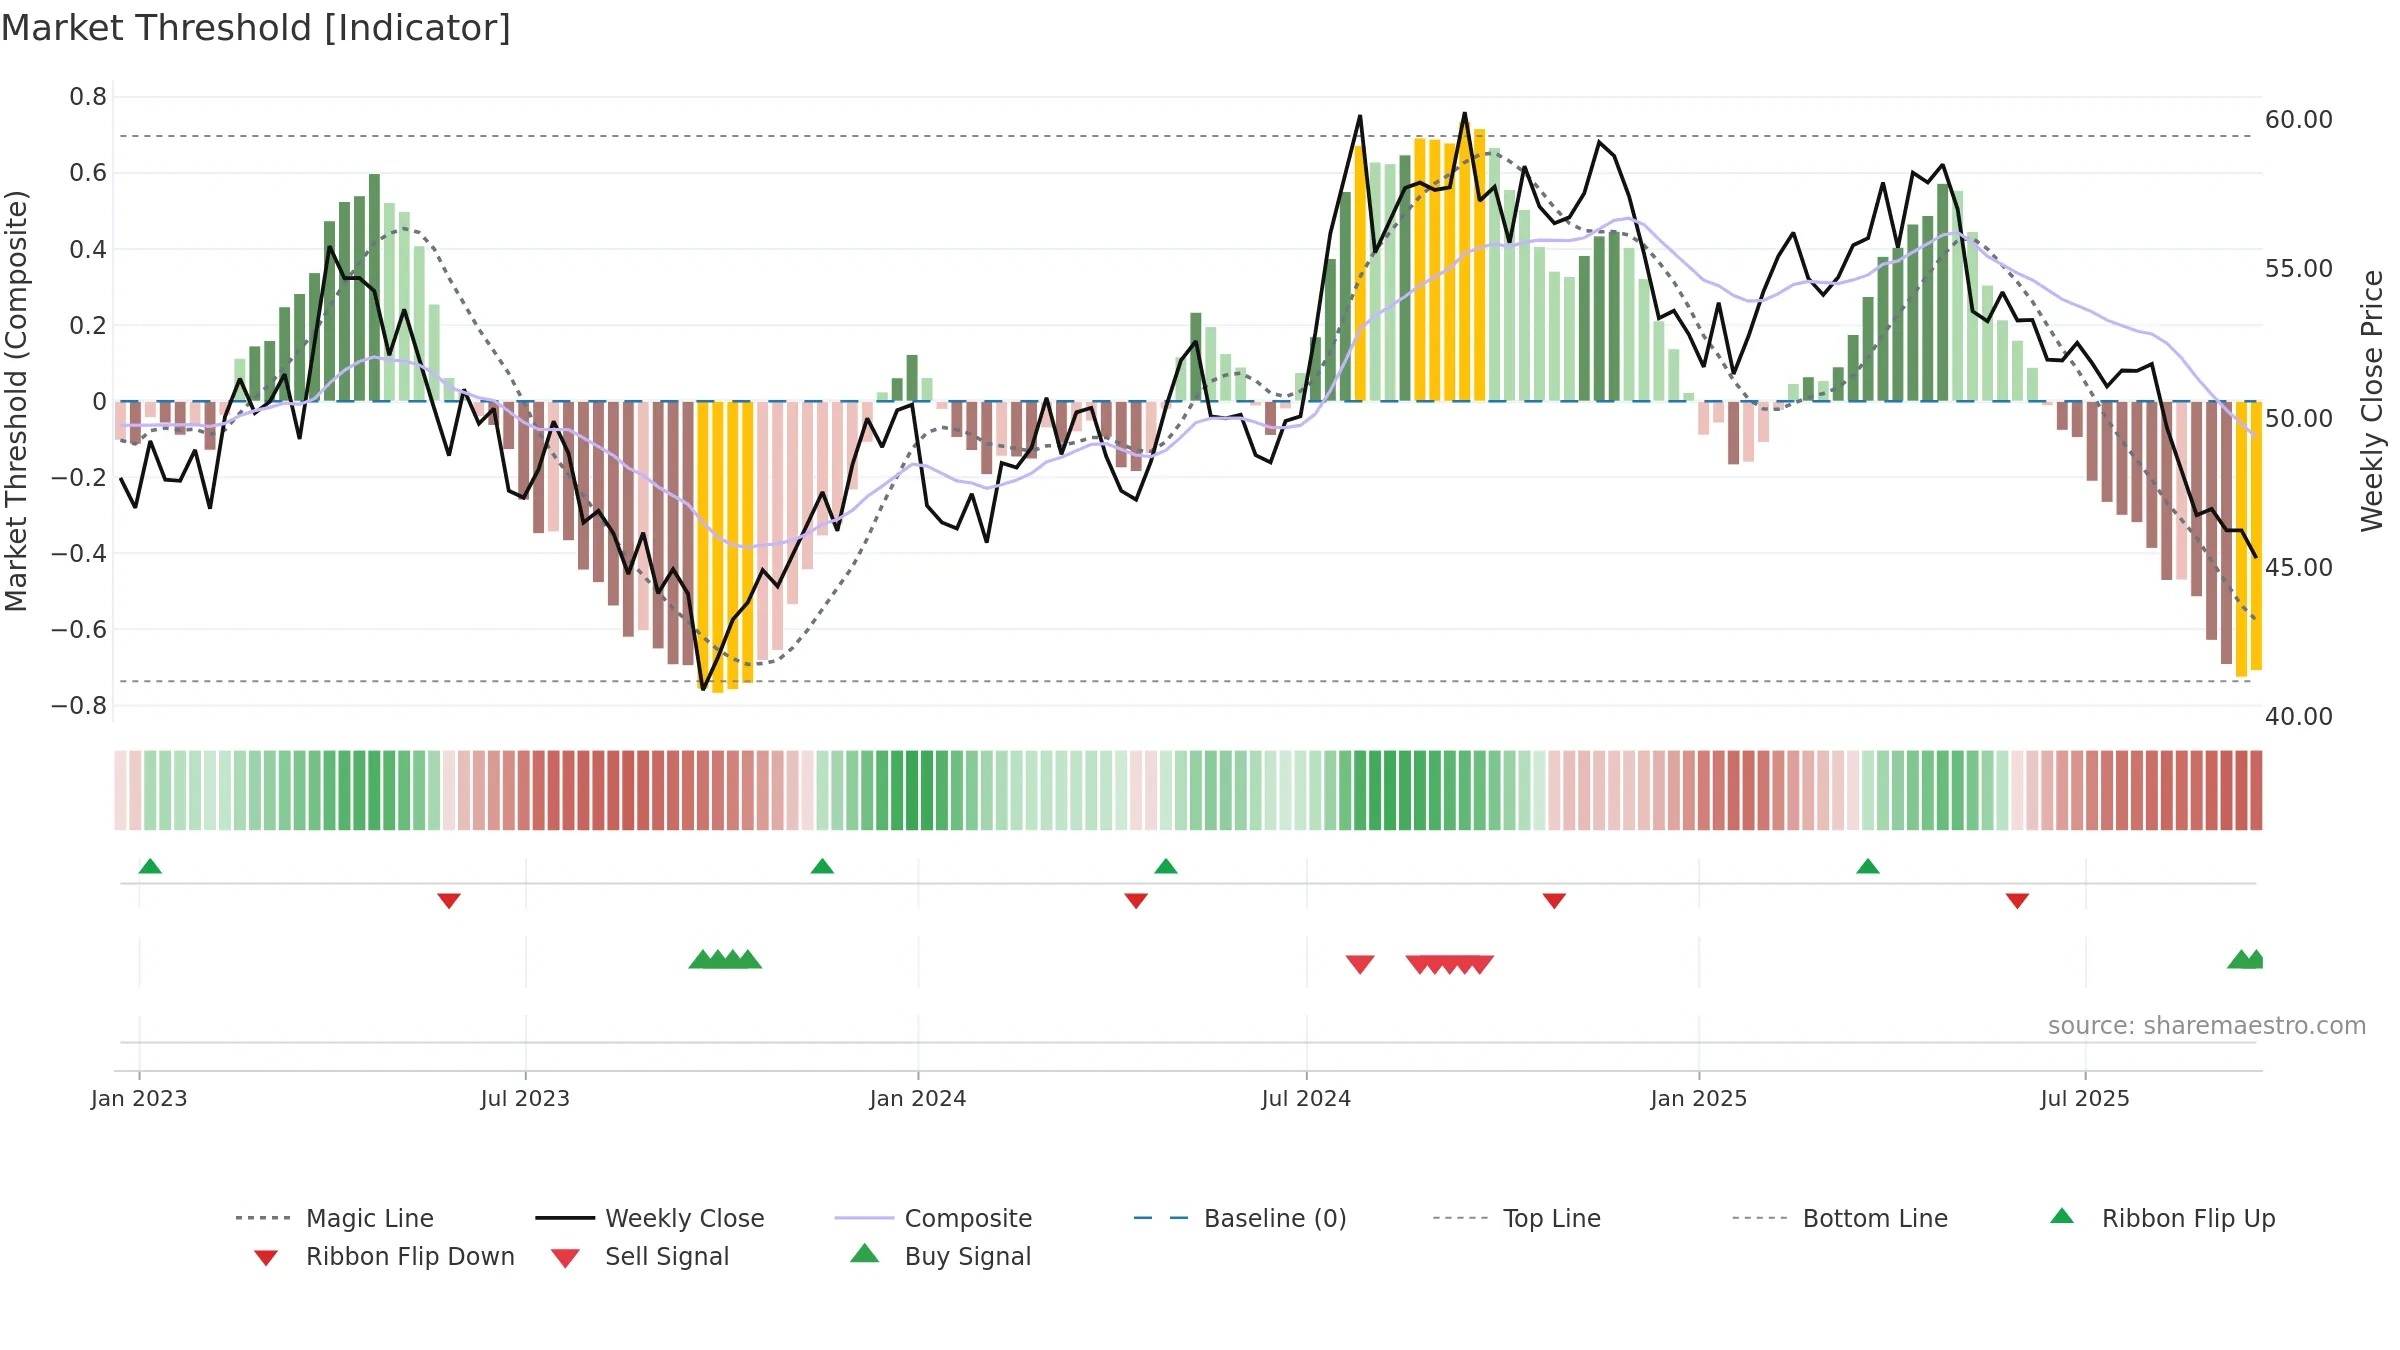Click the Jan 2024 x-axis label

pos(918,1098)
